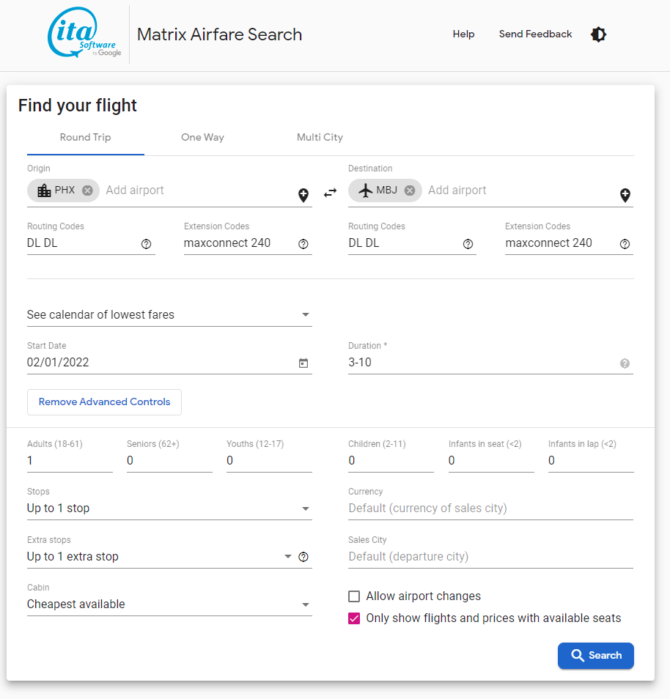
Task: Open nearby airports pin for Origin
Action: pos(304,195)
